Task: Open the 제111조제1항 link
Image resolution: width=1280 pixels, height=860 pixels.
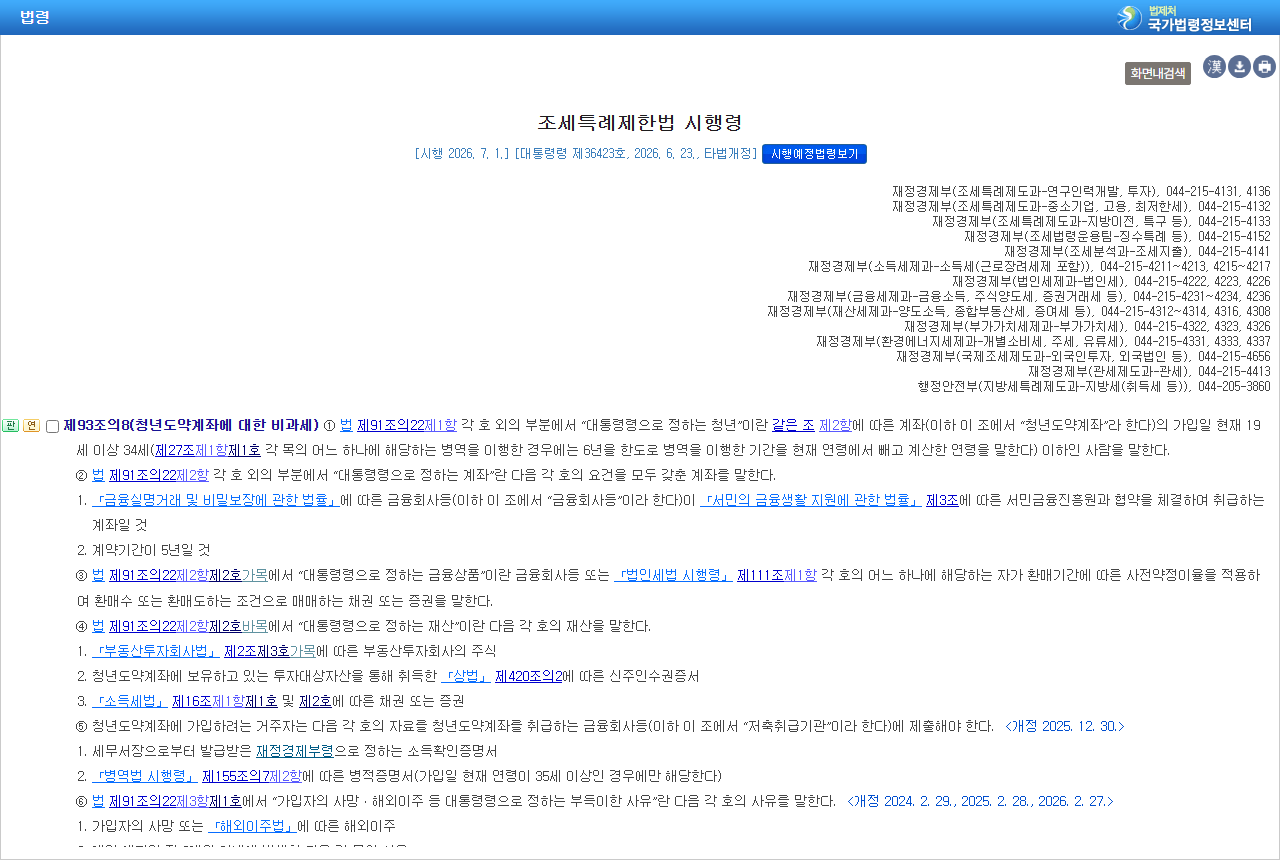Action: (x=777, y=575)
